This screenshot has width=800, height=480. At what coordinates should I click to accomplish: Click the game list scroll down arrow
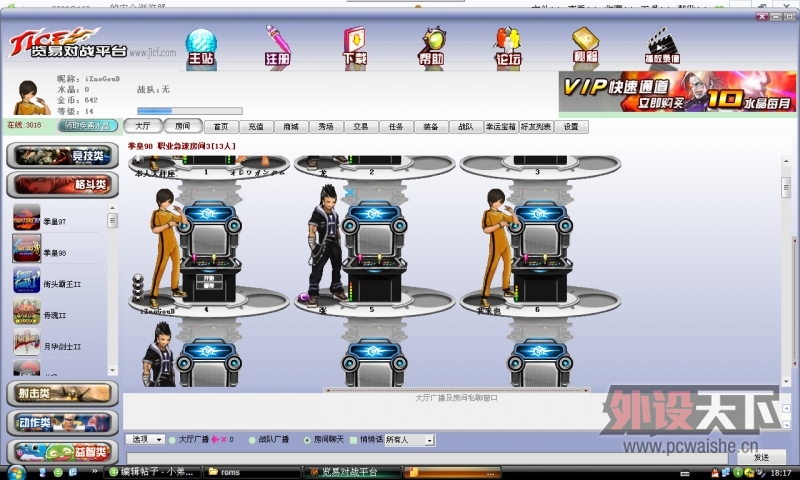[x=113, y=370]
